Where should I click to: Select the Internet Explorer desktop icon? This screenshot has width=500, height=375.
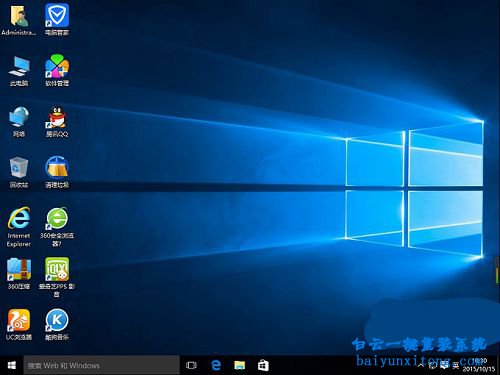coord(19,227)
